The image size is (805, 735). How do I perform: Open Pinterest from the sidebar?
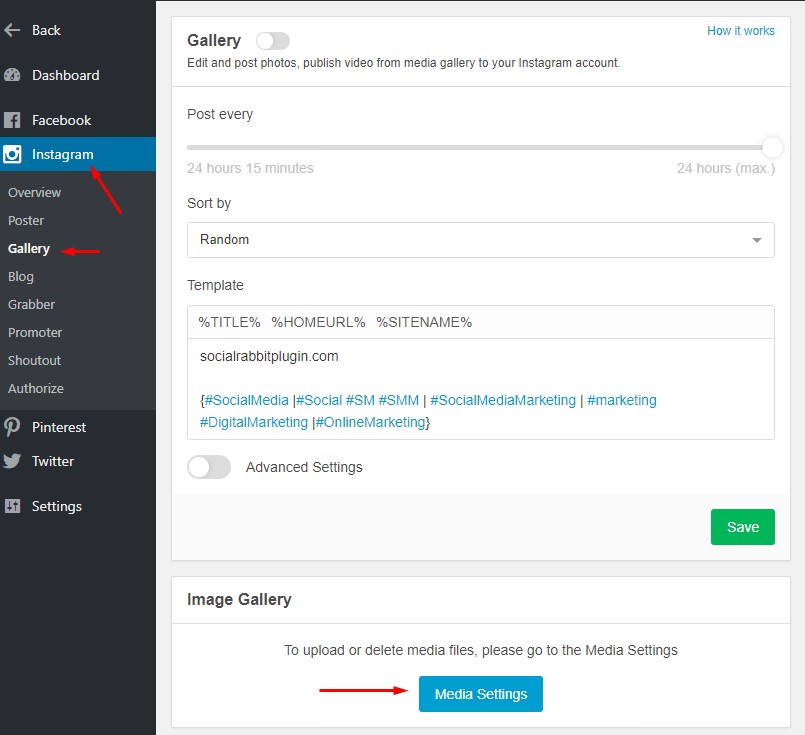point(15,427)
